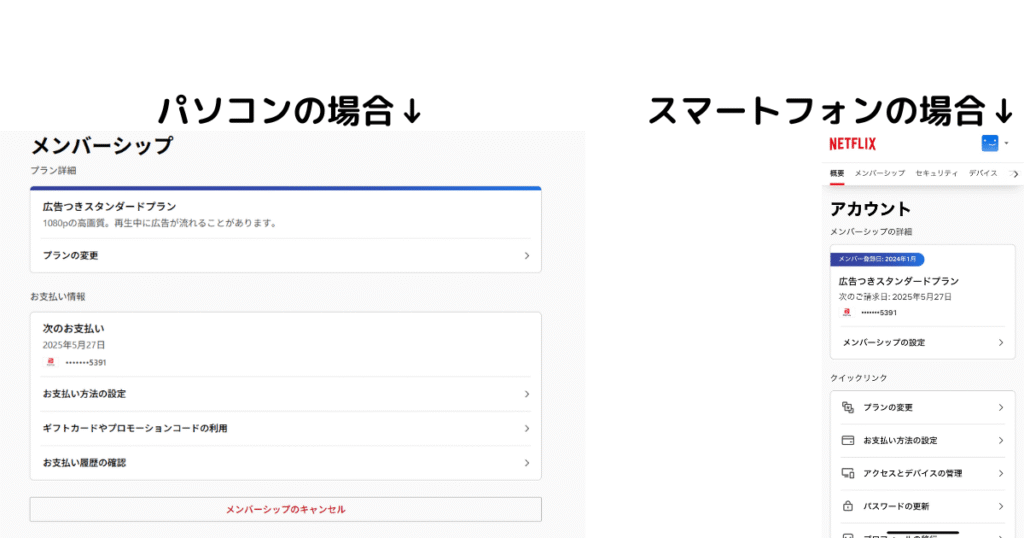Switch to the メンバーシップ tab

pyautogui.click(x=880, y=173)
